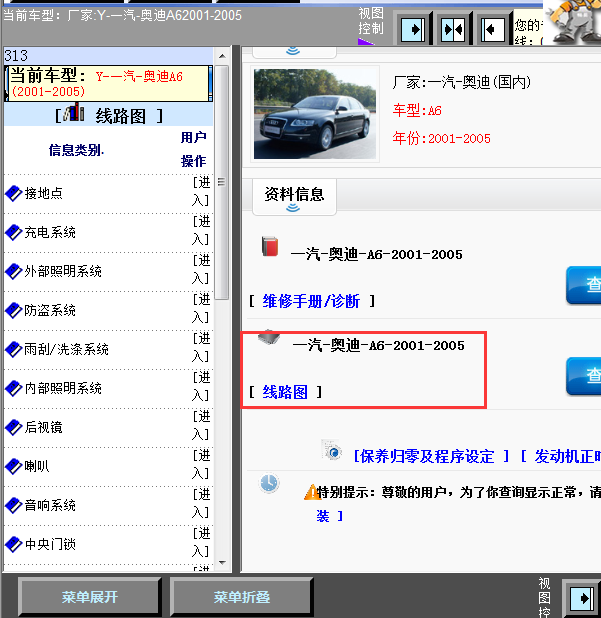Click the settings page icon beside 保养归零及程序设定
Viewport: 601px width, 618px height.
click(x=331, y=450)
